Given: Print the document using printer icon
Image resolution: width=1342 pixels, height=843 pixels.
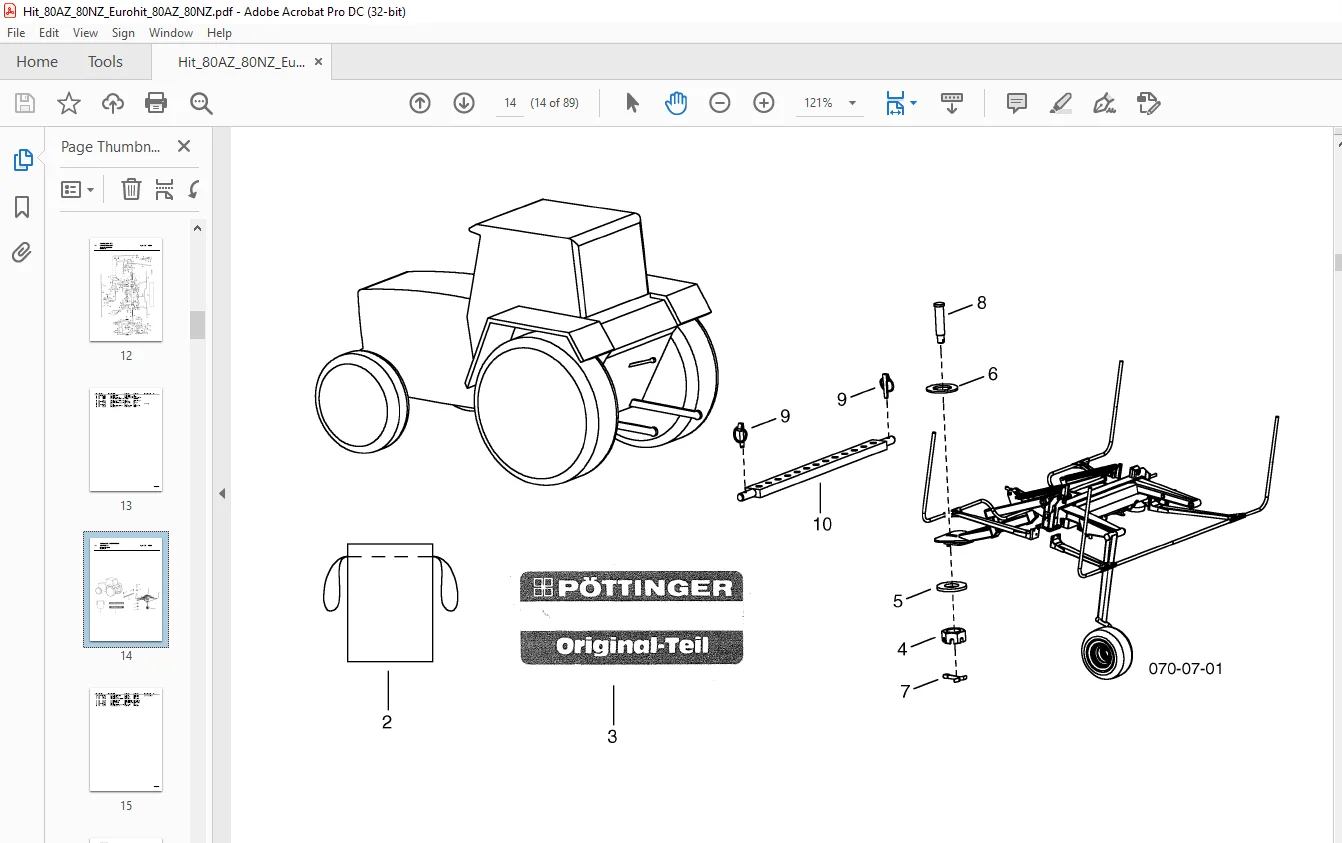Looking at the screenshot, I should [x=156, y=103].
